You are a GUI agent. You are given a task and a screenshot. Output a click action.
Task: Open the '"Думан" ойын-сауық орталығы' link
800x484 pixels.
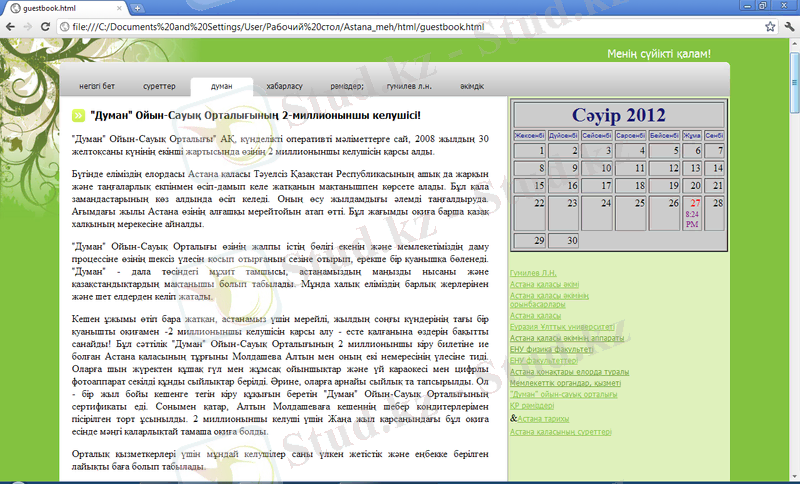coord(563,394)
